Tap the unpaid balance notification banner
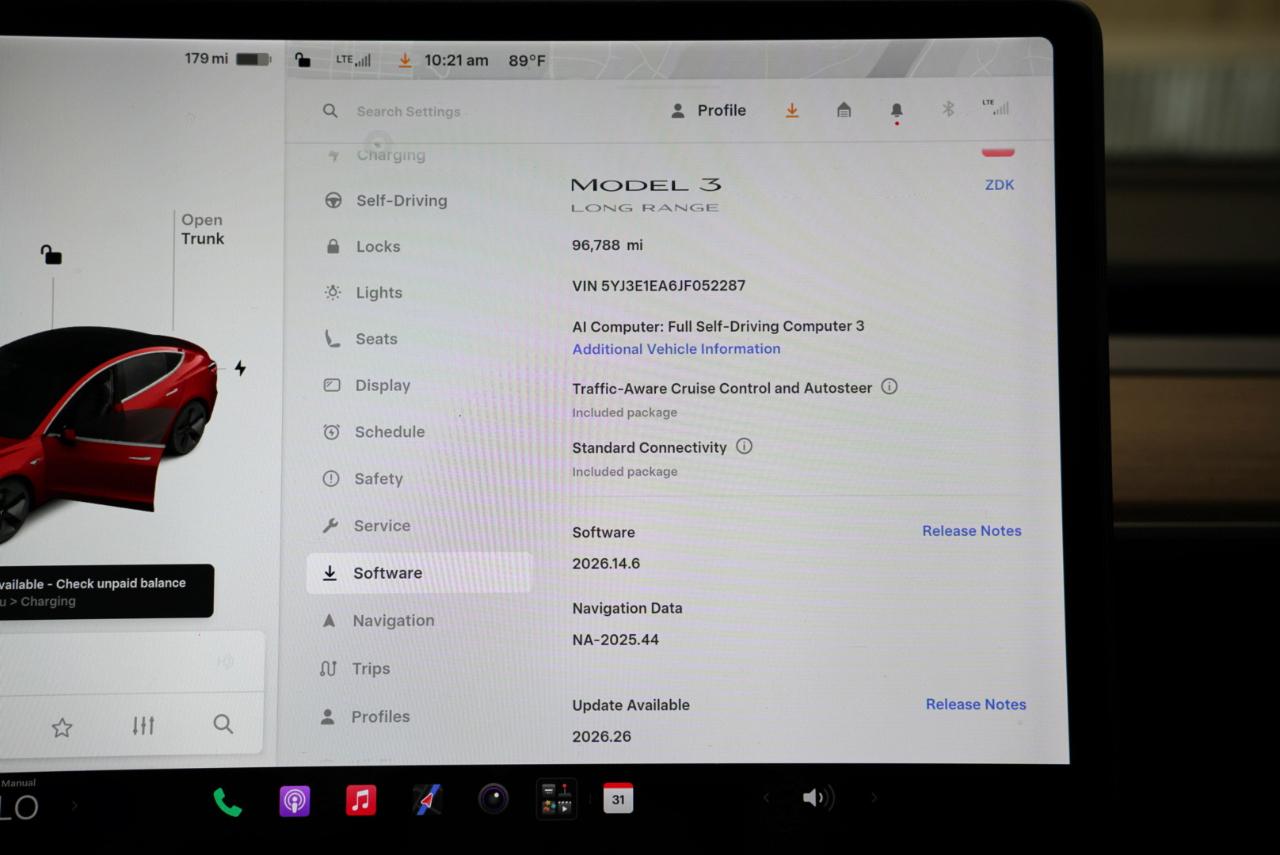This screenshot has width=1280, height=855. coord(106,591)
